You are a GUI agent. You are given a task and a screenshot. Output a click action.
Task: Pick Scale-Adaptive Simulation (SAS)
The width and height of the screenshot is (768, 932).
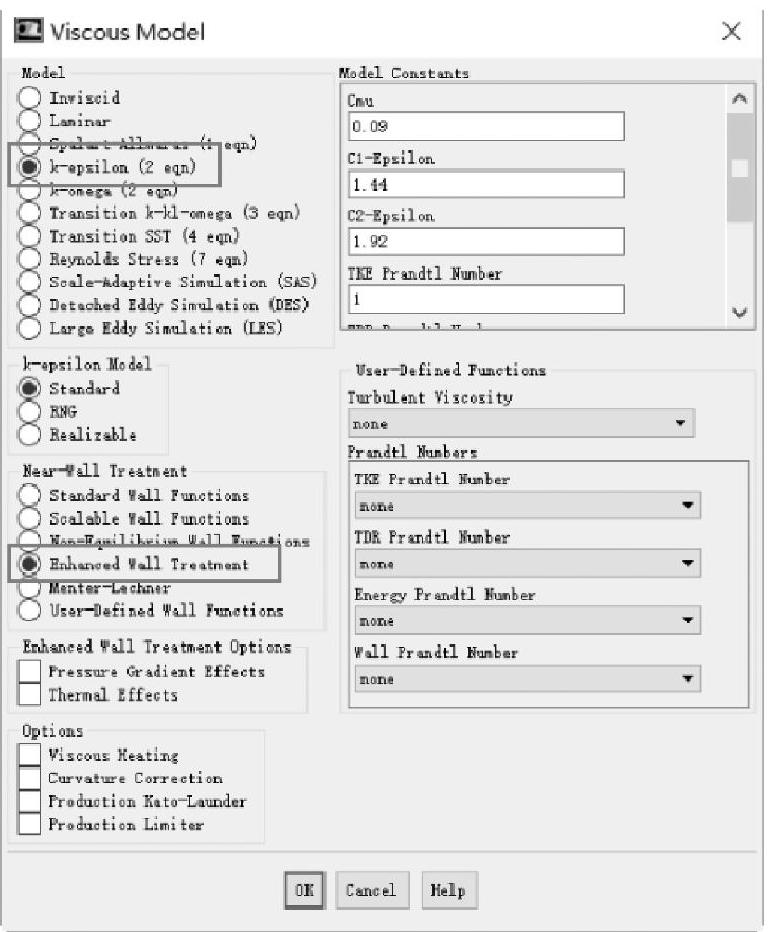tap(29, 282)
